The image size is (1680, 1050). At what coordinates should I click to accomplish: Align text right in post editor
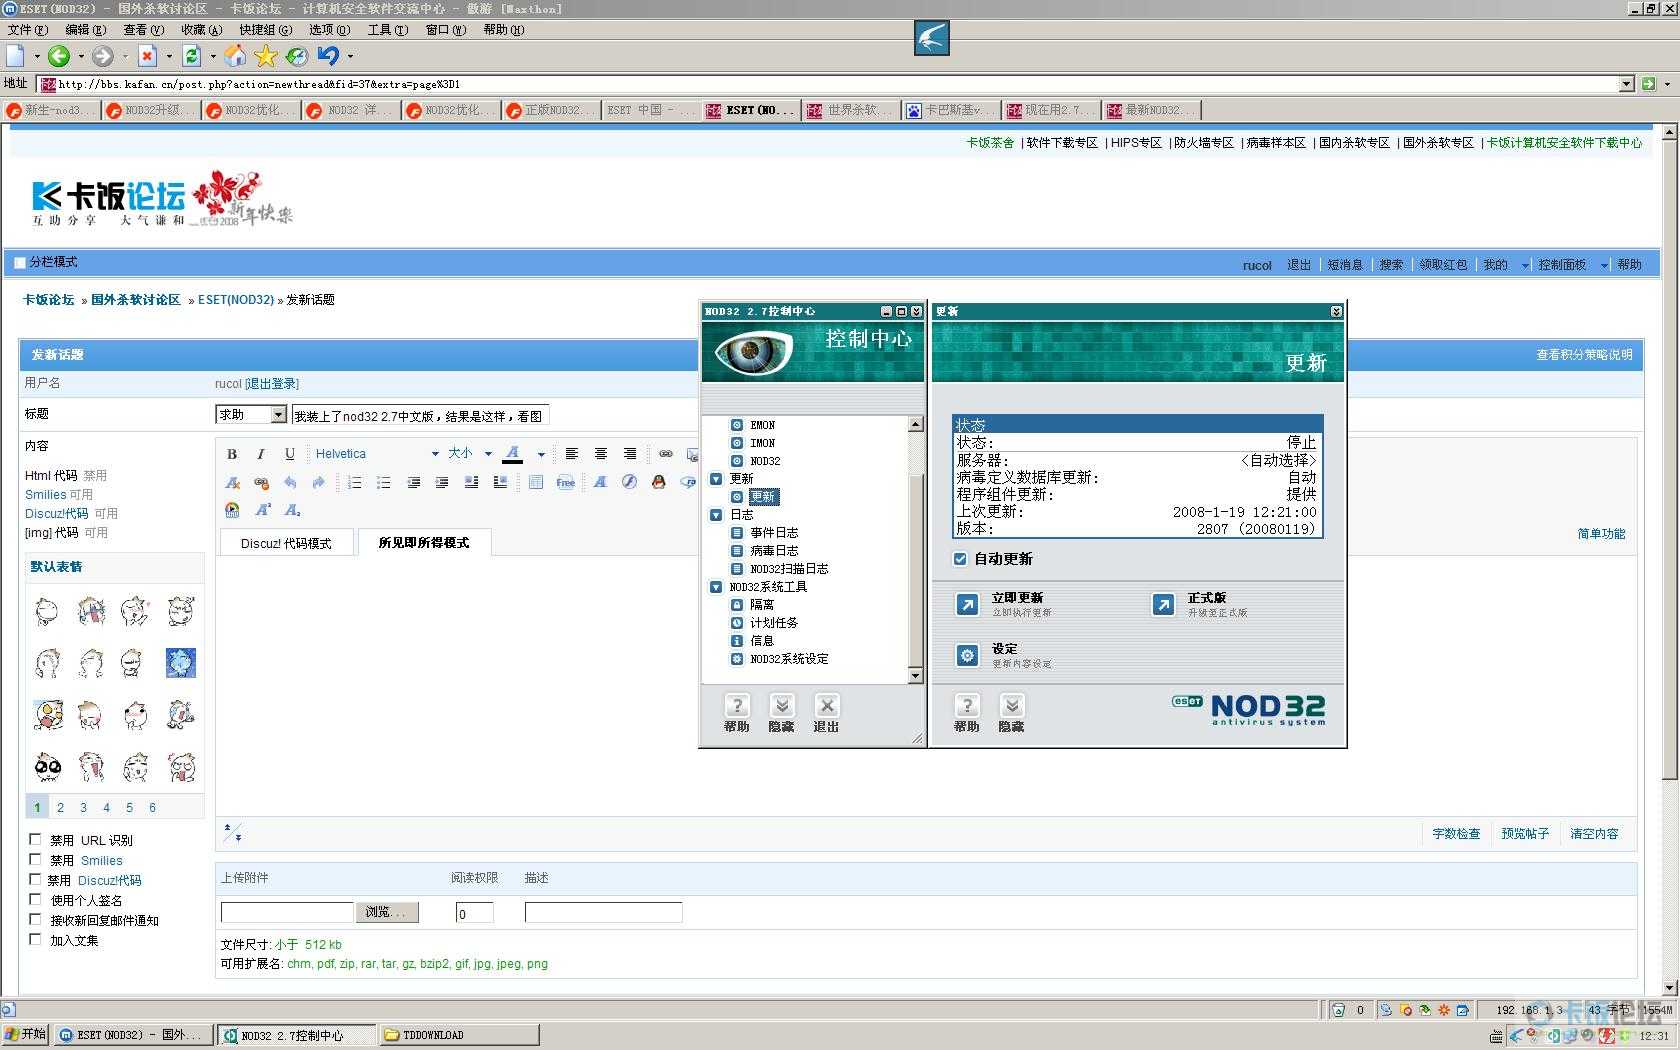click(630, 454)
